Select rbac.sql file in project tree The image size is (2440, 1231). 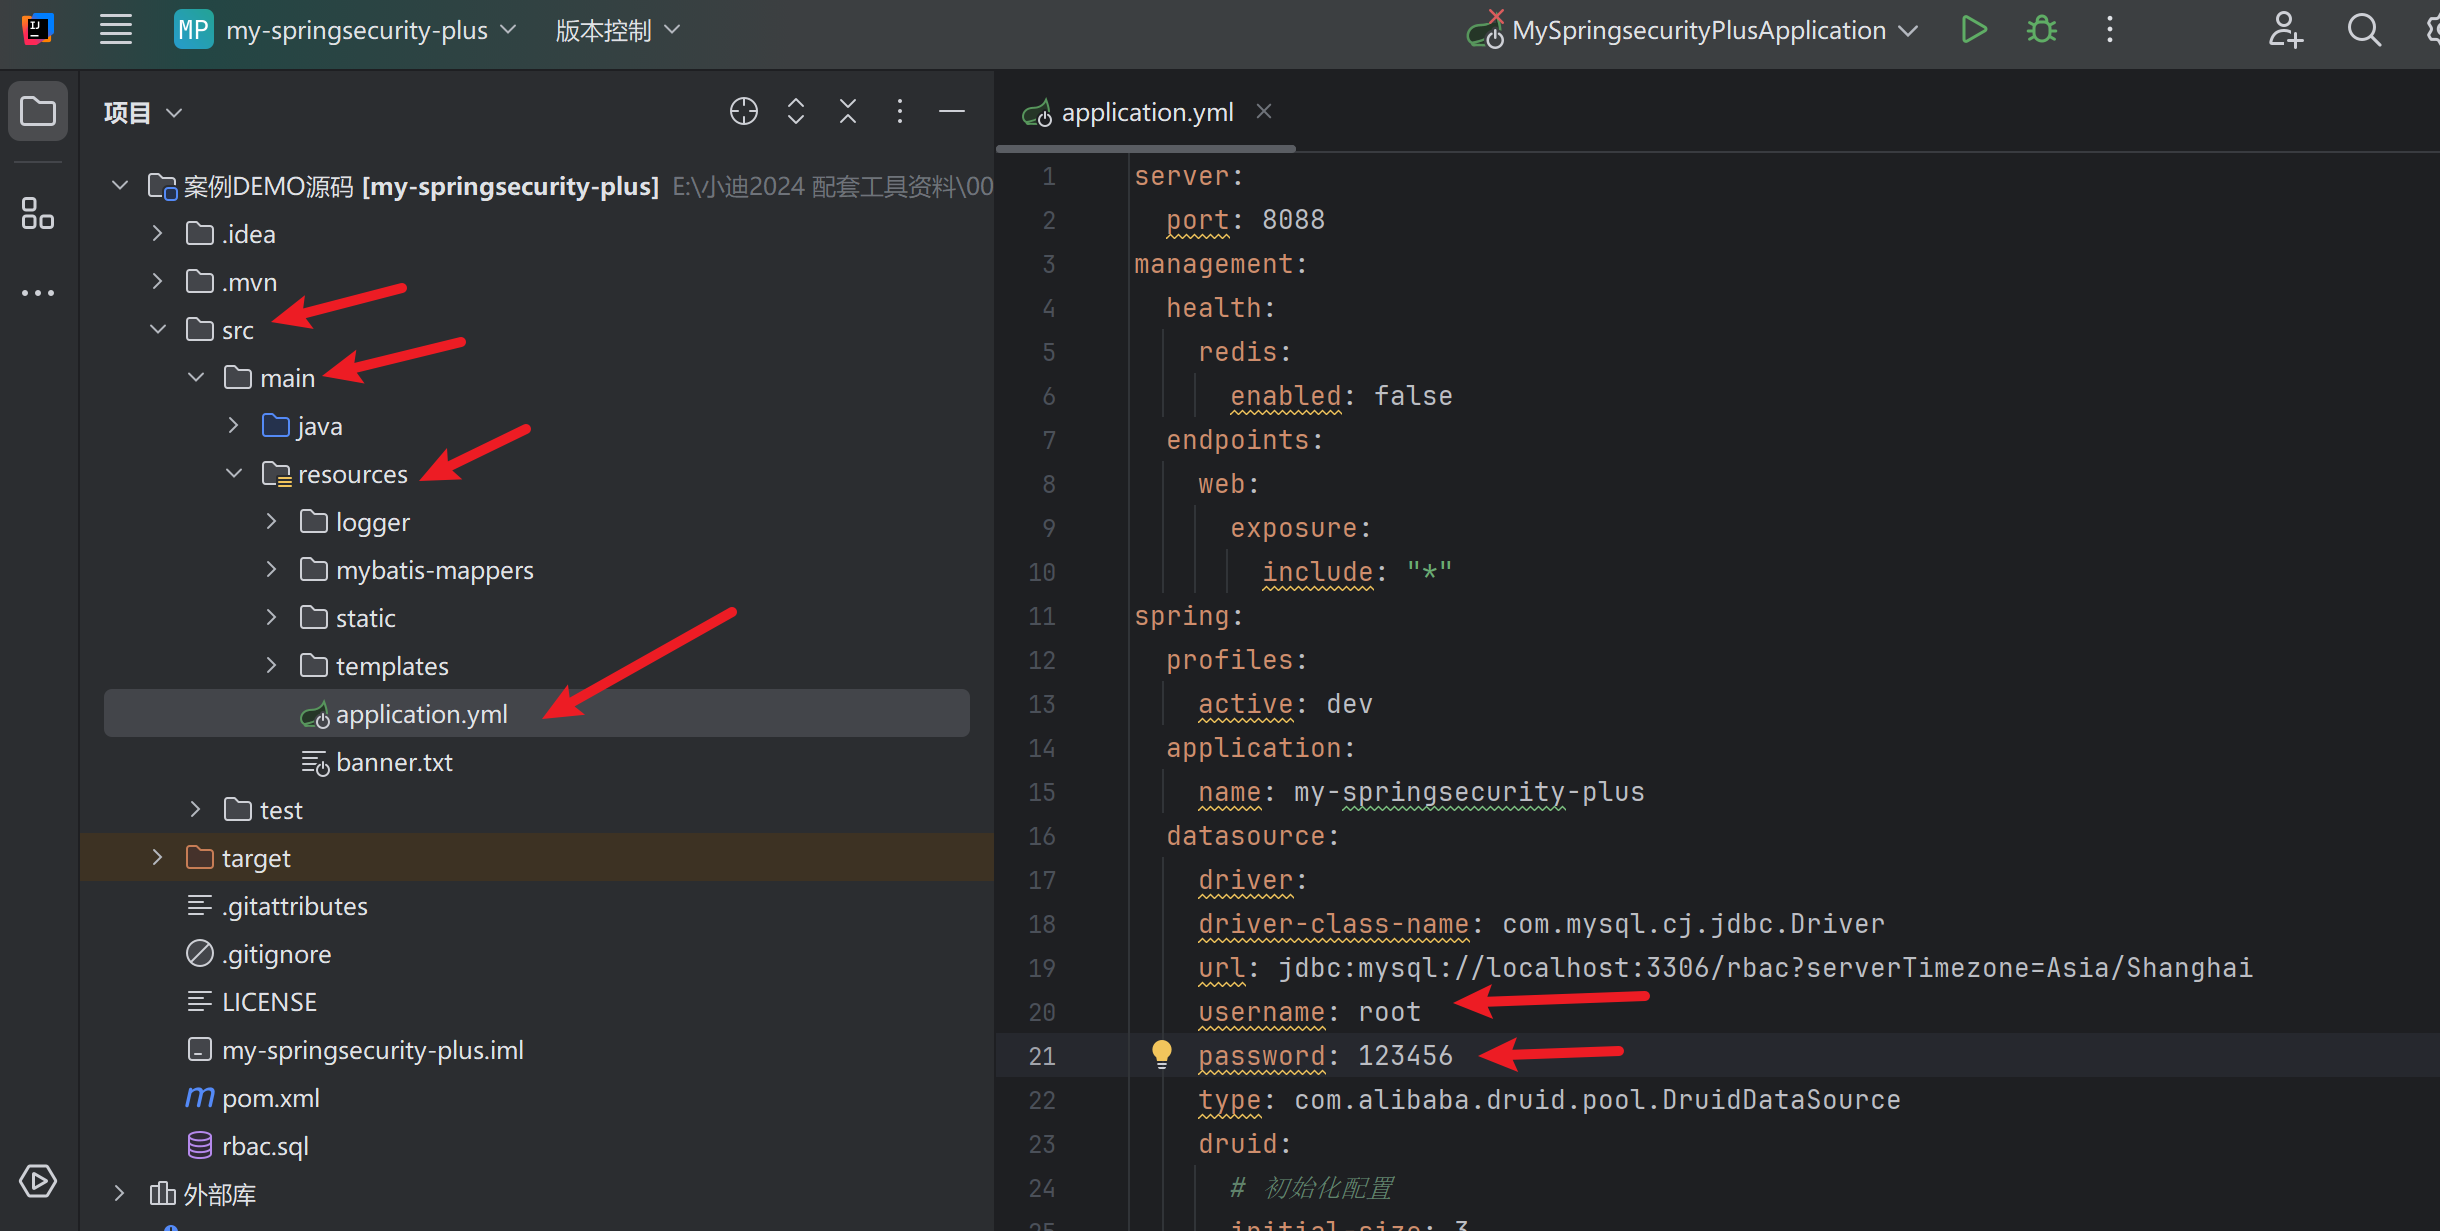tap(264, 1146)
